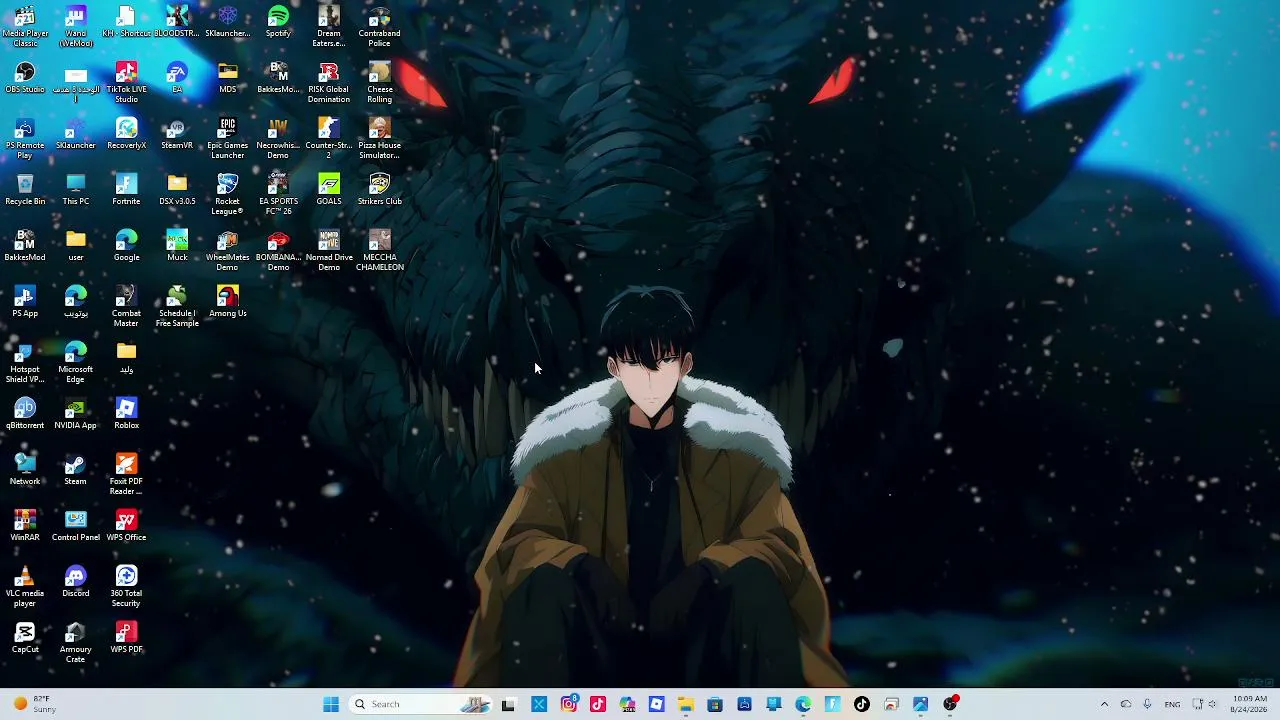This screenshot has width=1280, height=720.
Task: Click the MECCHA CHAMELEON game icon
Action: pos(380,251)
